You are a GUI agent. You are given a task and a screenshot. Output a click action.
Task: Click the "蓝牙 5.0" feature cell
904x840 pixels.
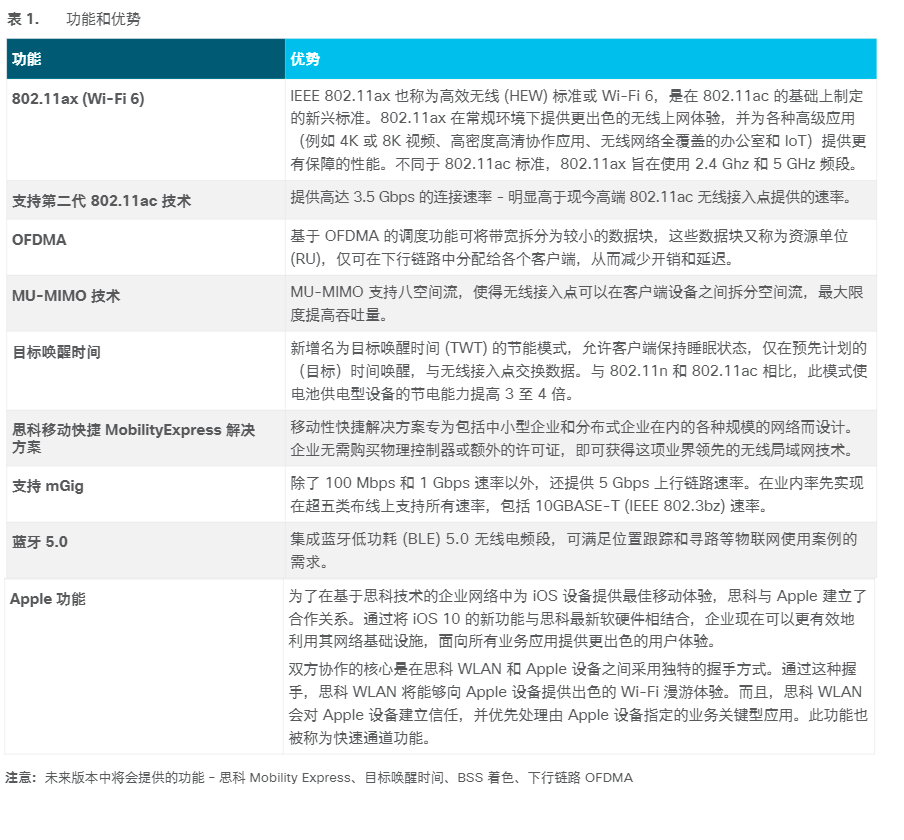pos(40,542)
